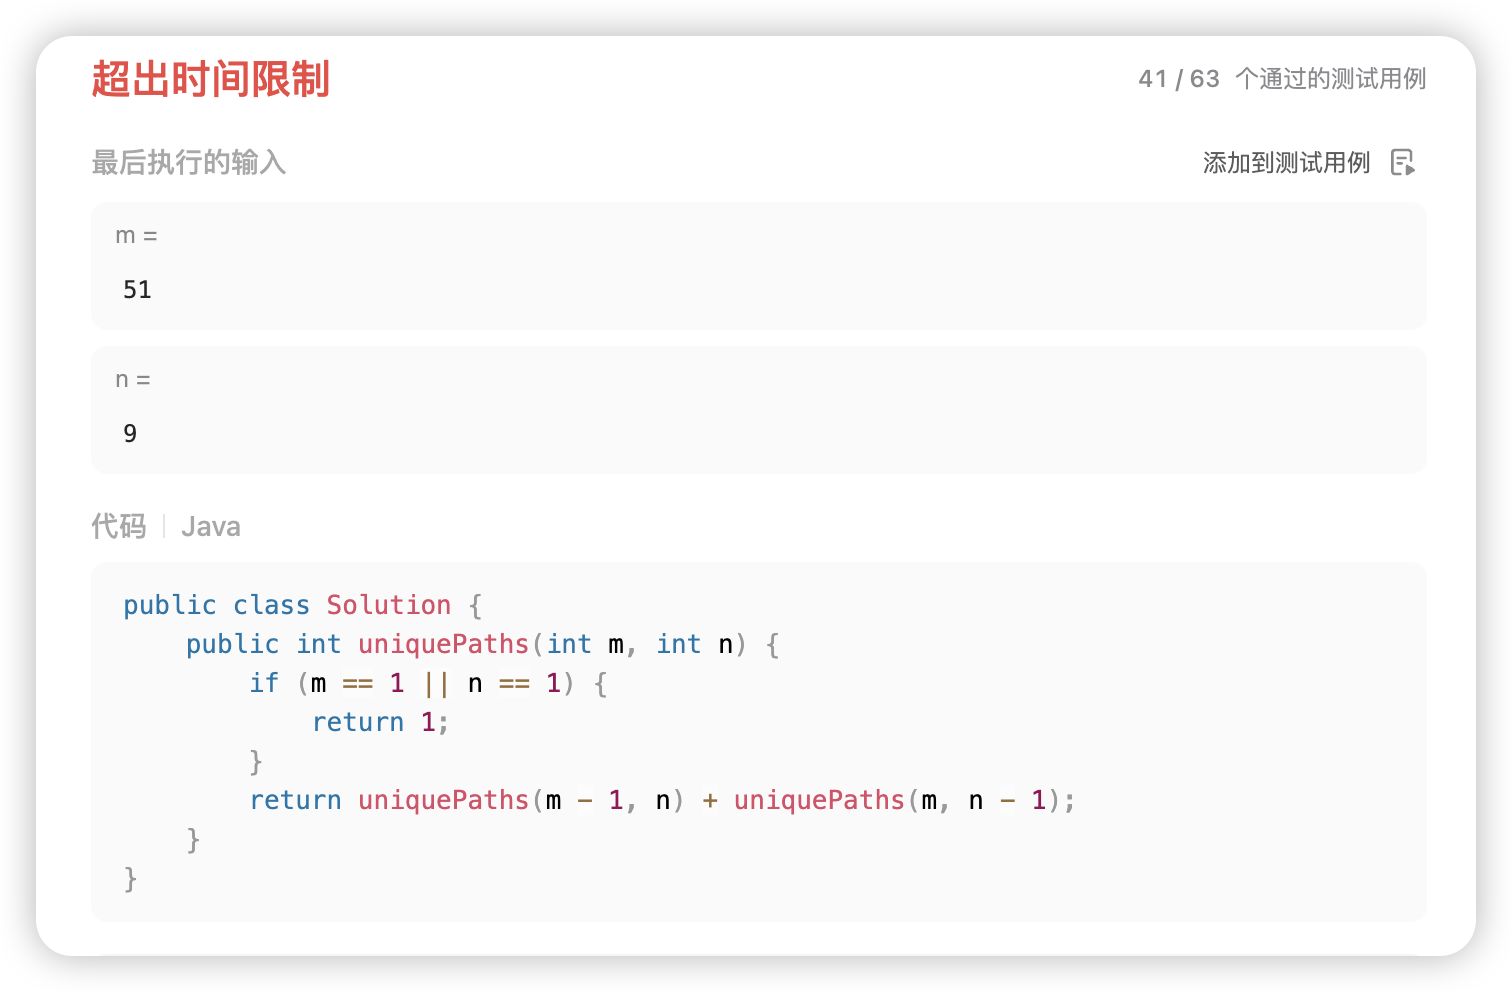Click the n input value 9
Screen dimensions: 1512x992
(130, 434)
